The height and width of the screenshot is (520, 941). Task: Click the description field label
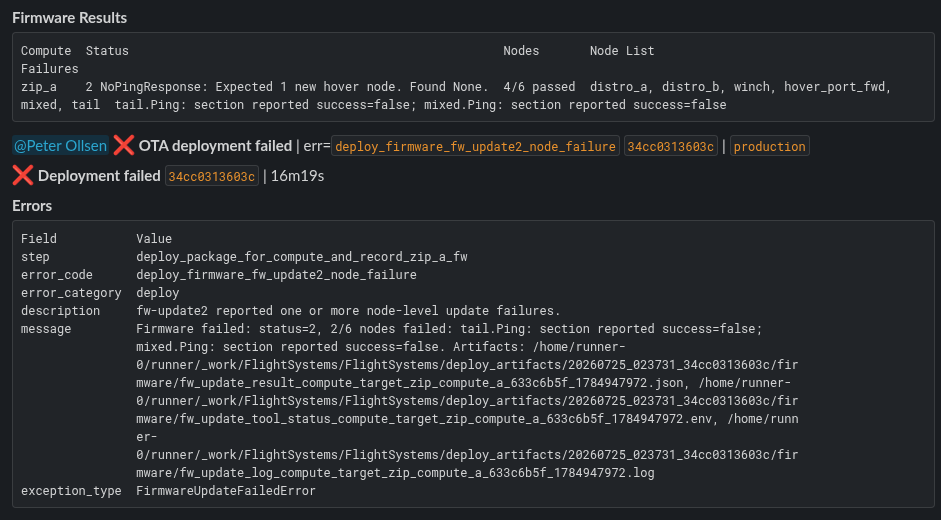tap(60, 311)
